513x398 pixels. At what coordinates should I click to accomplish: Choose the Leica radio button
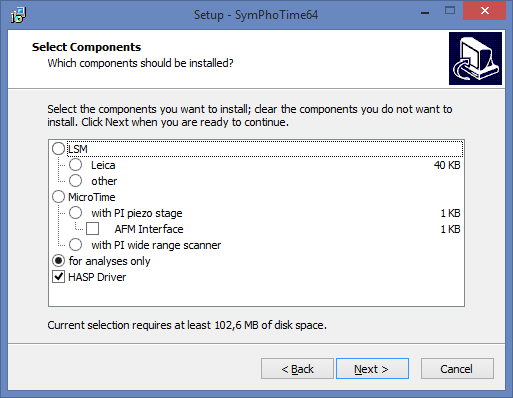tap(75, 165)
